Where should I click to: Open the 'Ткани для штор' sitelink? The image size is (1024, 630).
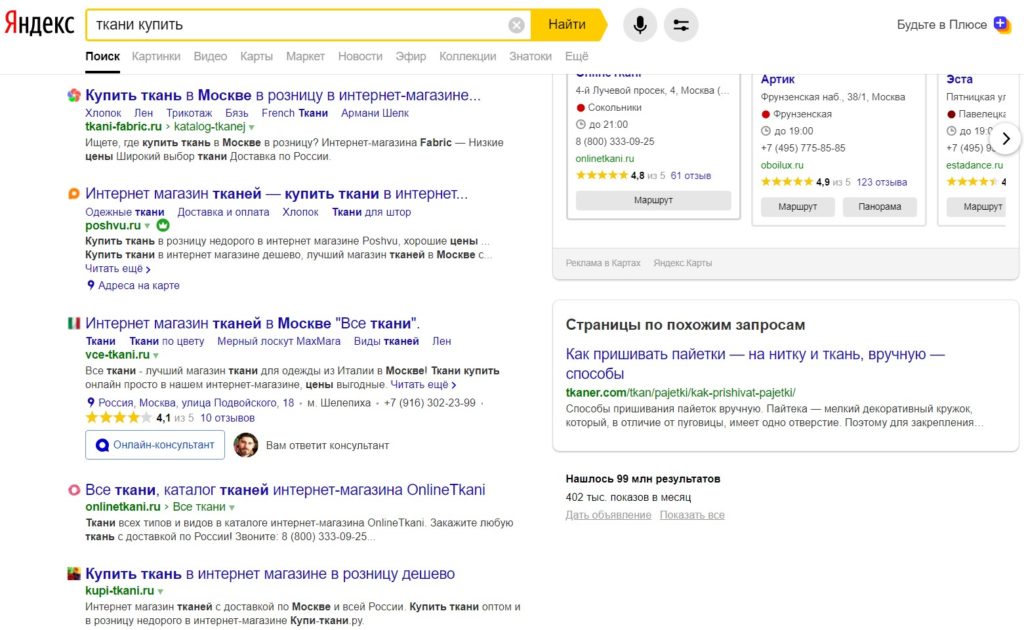pyautogui.click(x=372, y=212)
